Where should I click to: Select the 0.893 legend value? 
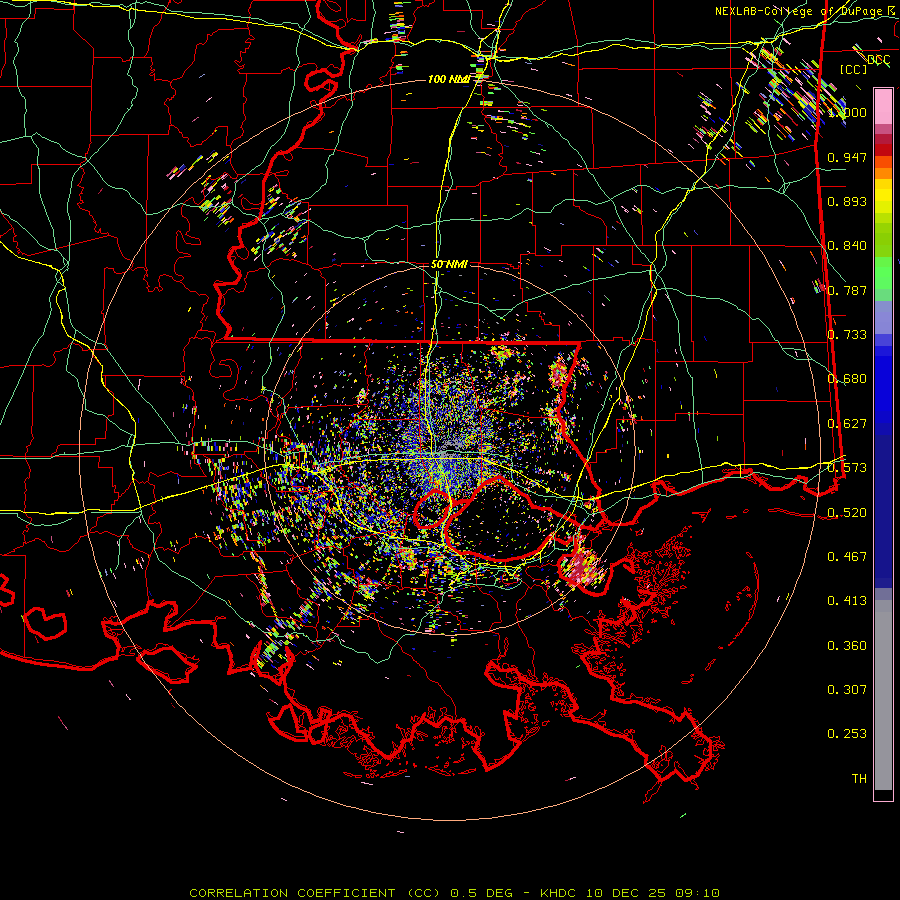847,201
